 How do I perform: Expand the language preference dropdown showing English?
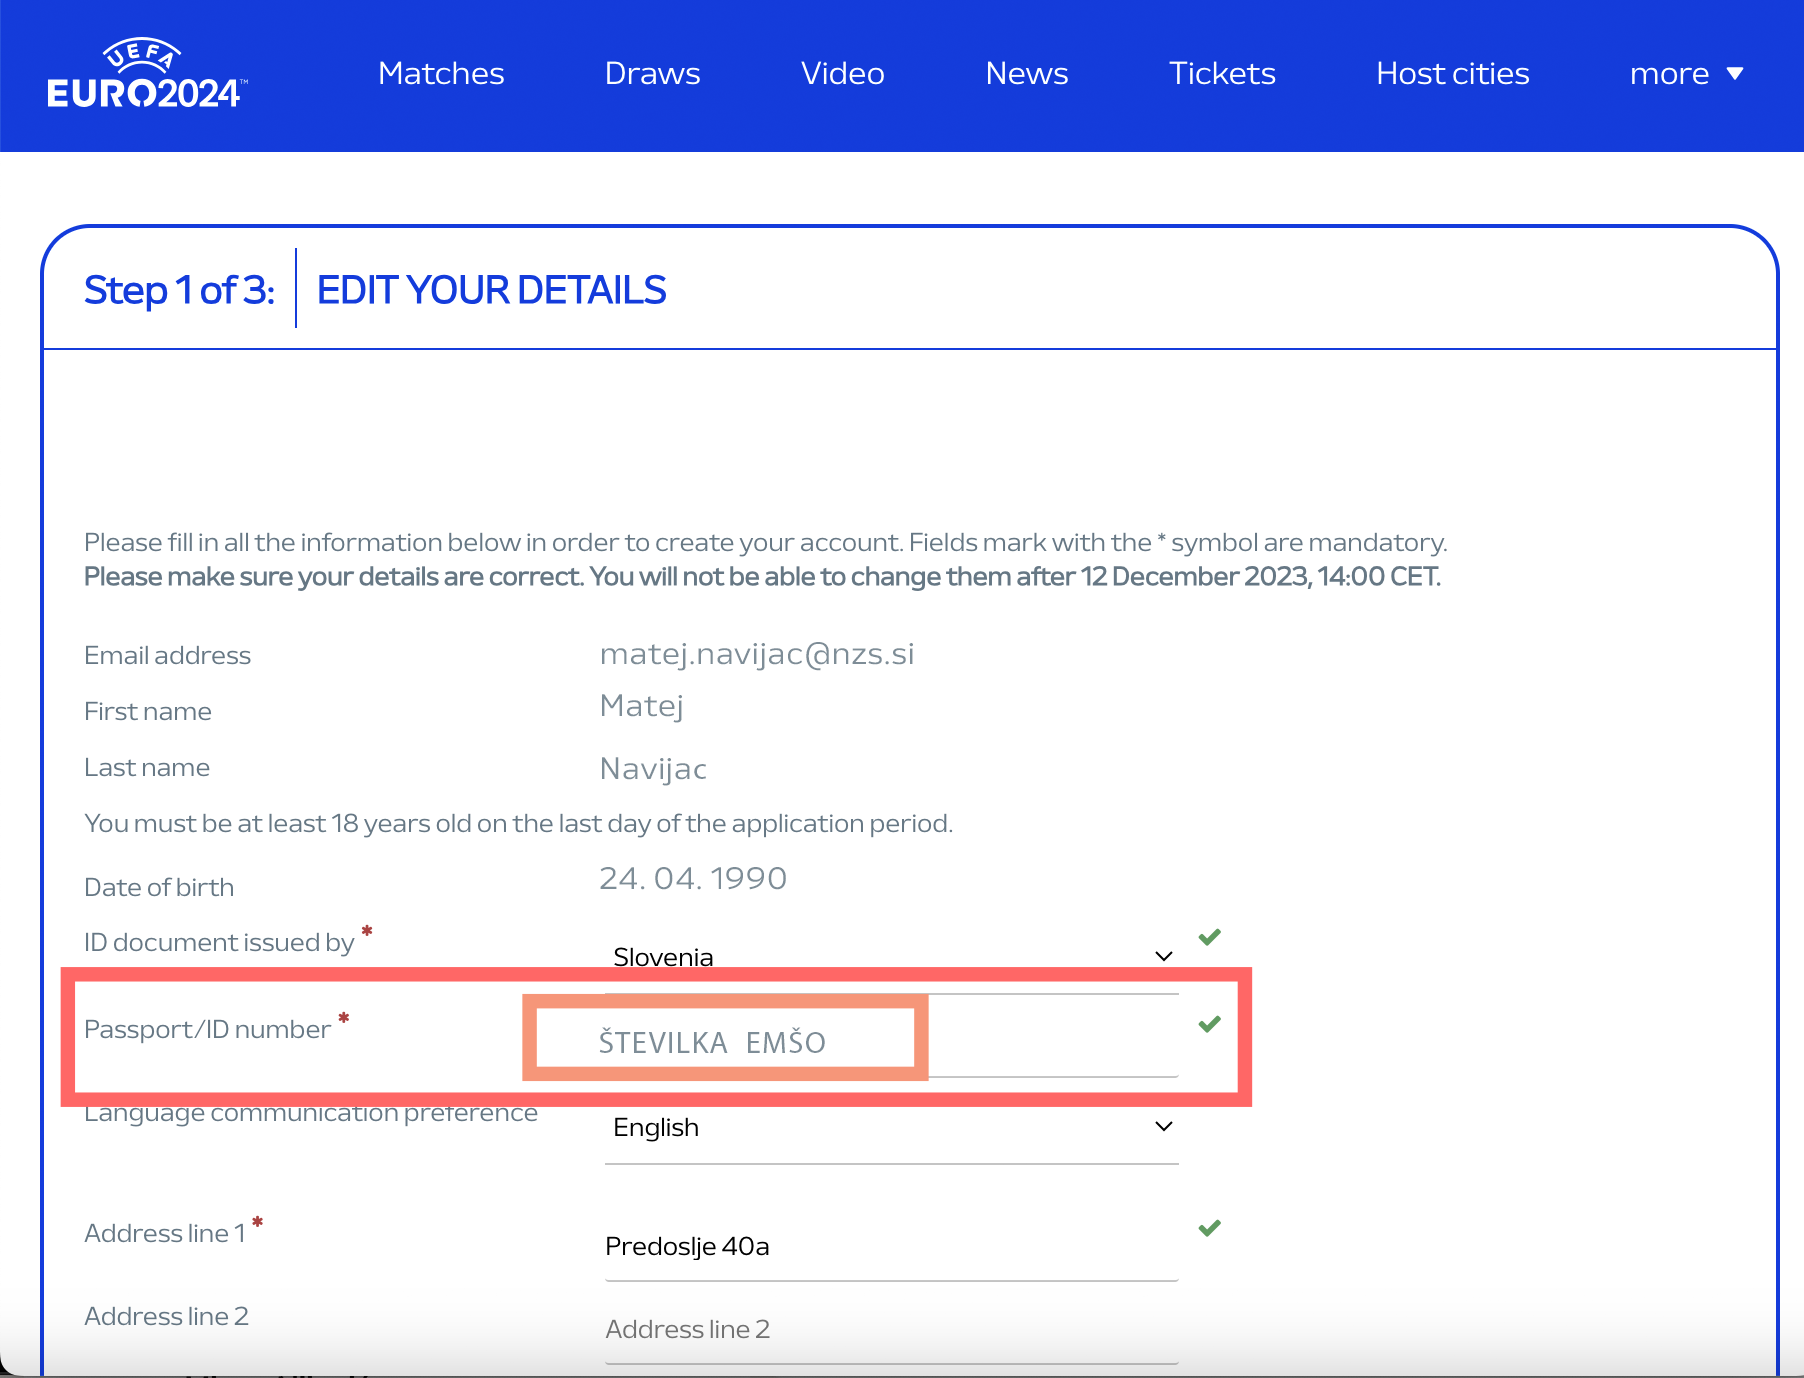pos(890,1127)
